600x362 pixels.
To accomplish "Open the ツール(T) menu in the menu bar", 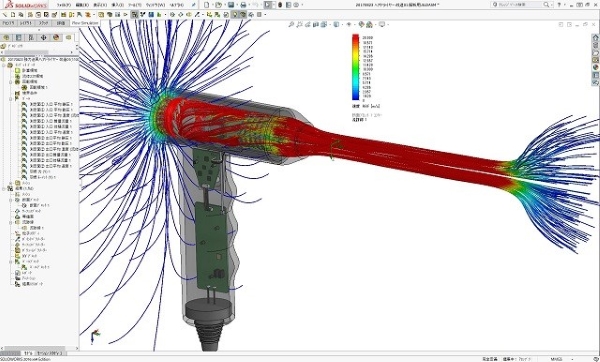I will 134,5.
